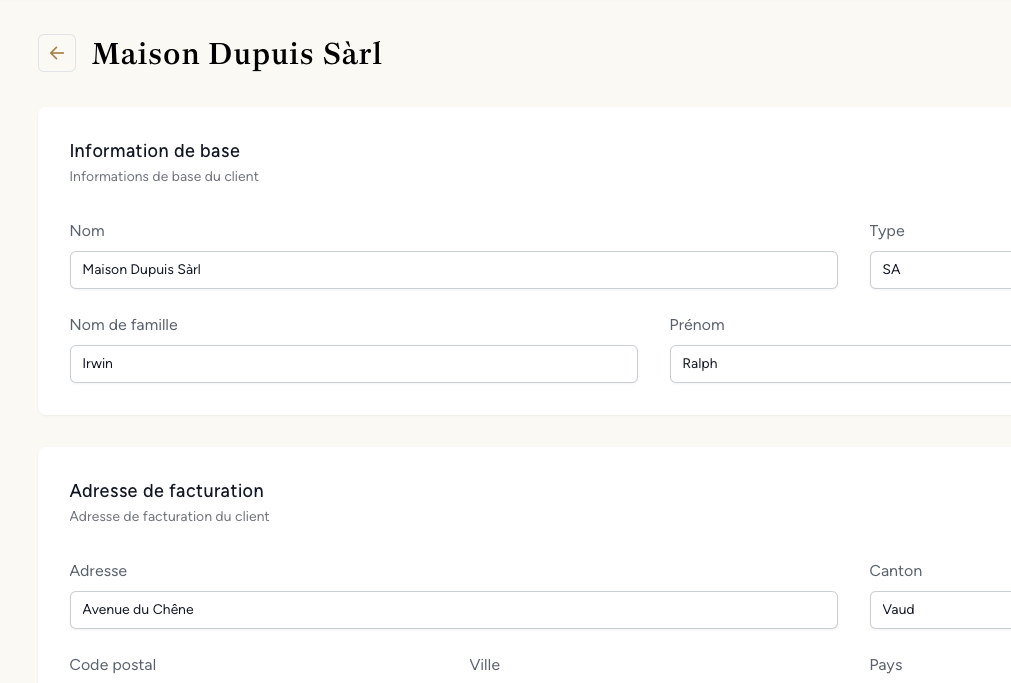Place cursor in the Nom de famille field
1011x683 pixels.
[x=353, y=363]
